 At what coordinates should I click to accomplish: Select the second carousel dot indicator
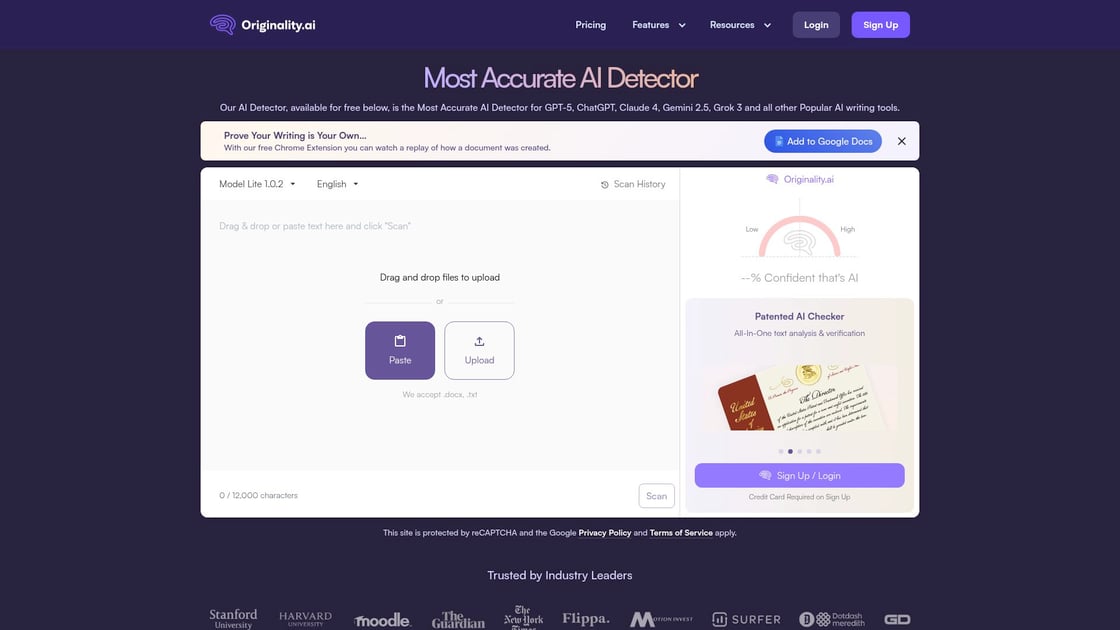point(789,450)
